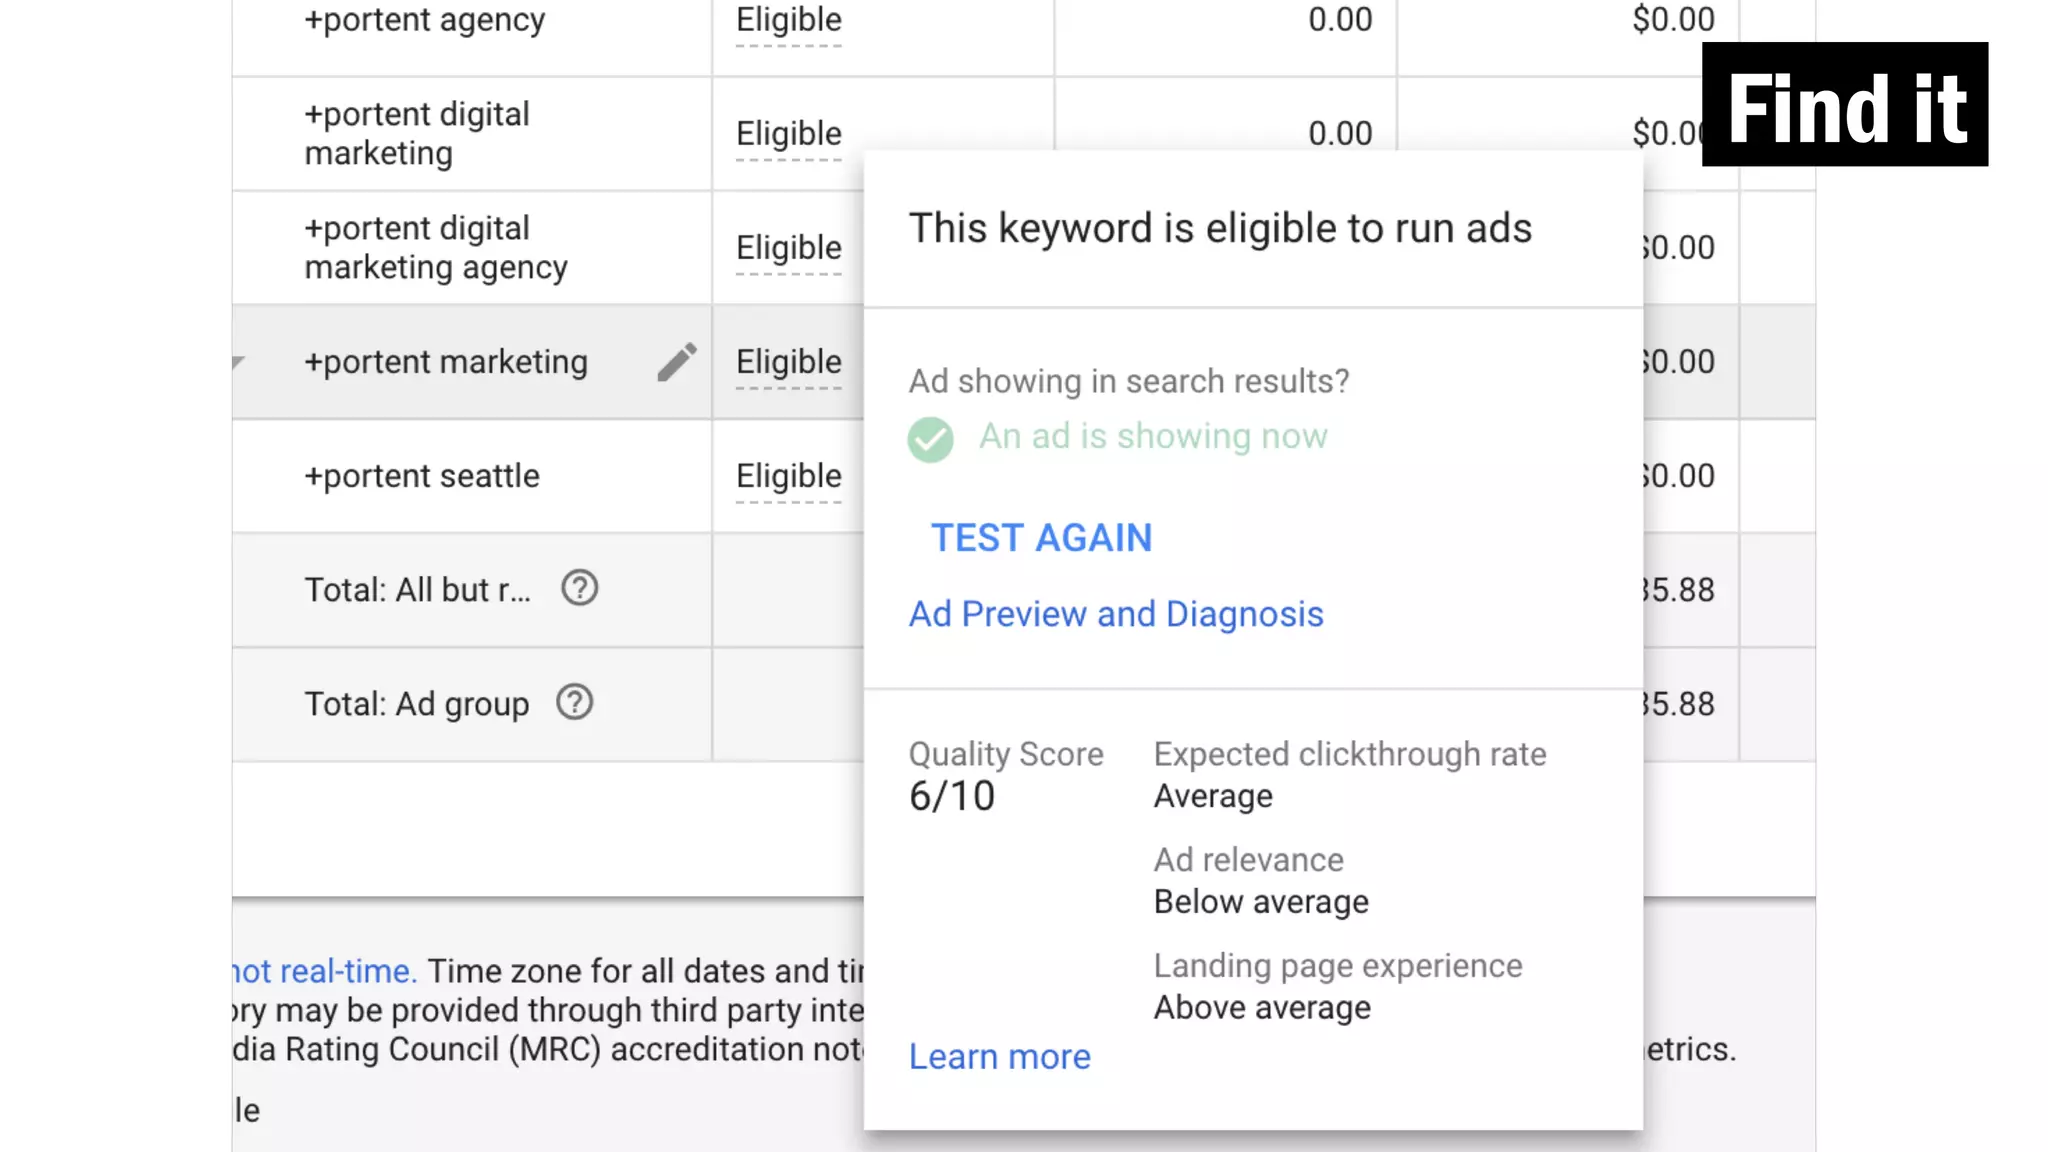The height and width of the screenshot is (1152, 2048).
Task: Select the +portent agency keyword
Action: [x=424, y=20]
